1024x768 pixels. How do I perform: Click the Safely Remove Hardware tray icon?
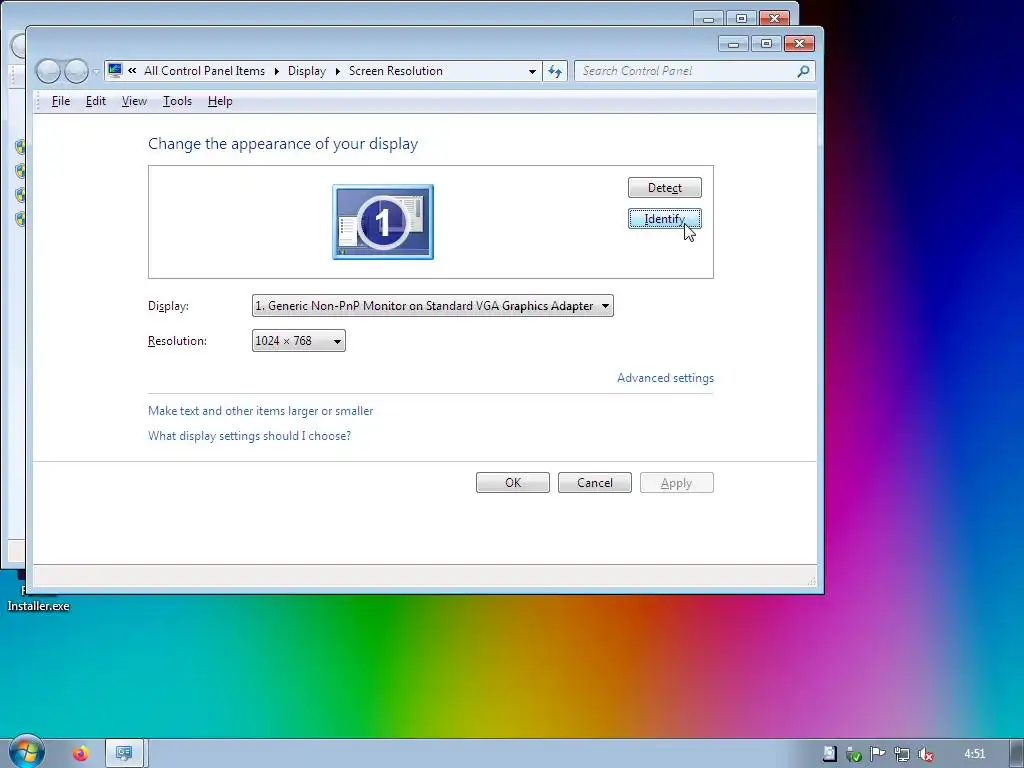[x=853, y=754]
